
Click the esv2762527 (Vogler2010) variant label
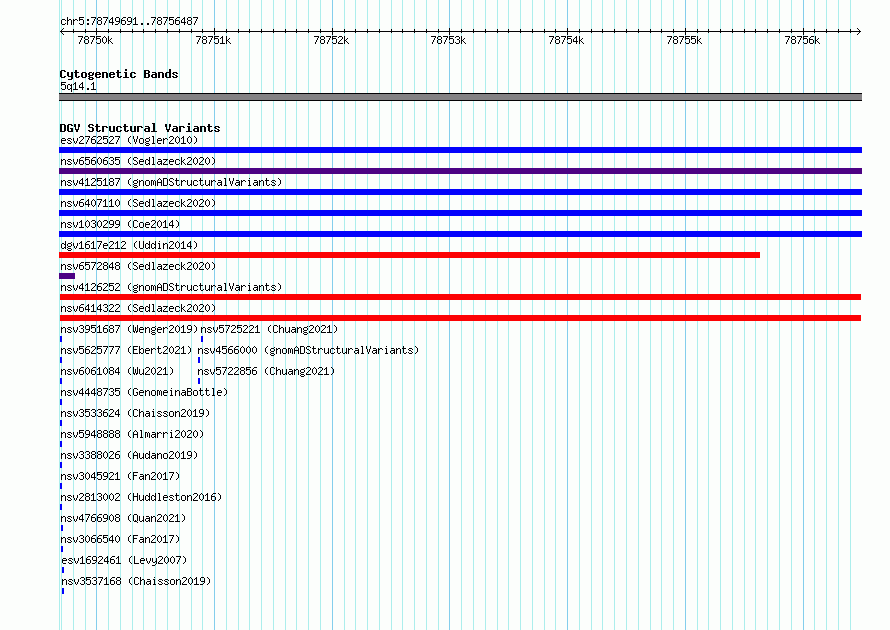coord(129,140)
